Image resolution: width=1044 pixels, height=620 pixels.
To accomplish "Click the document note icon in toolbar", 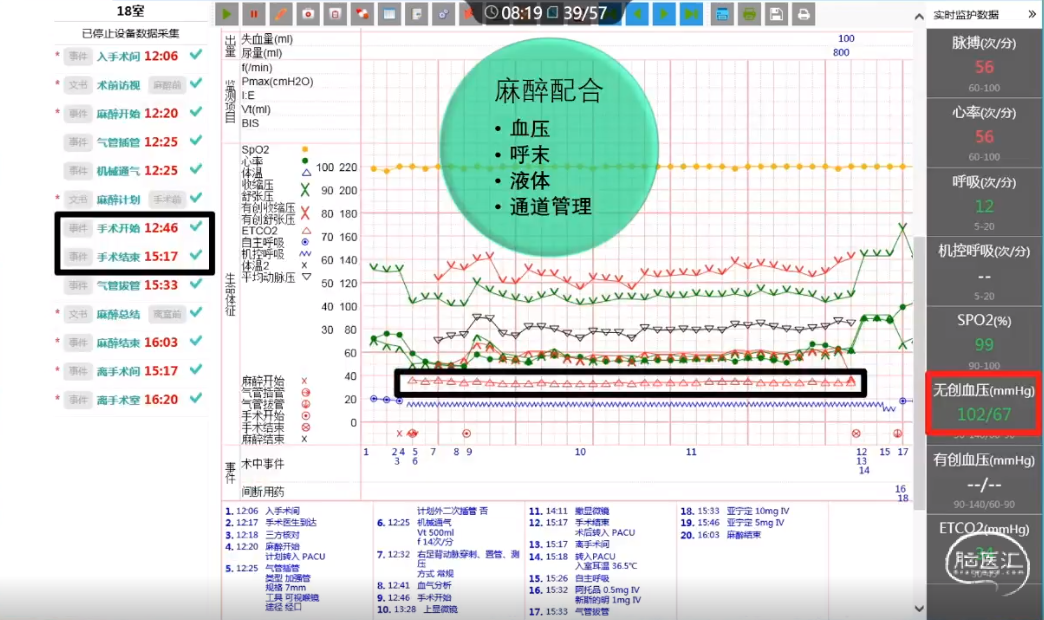I will pos(417,14).
